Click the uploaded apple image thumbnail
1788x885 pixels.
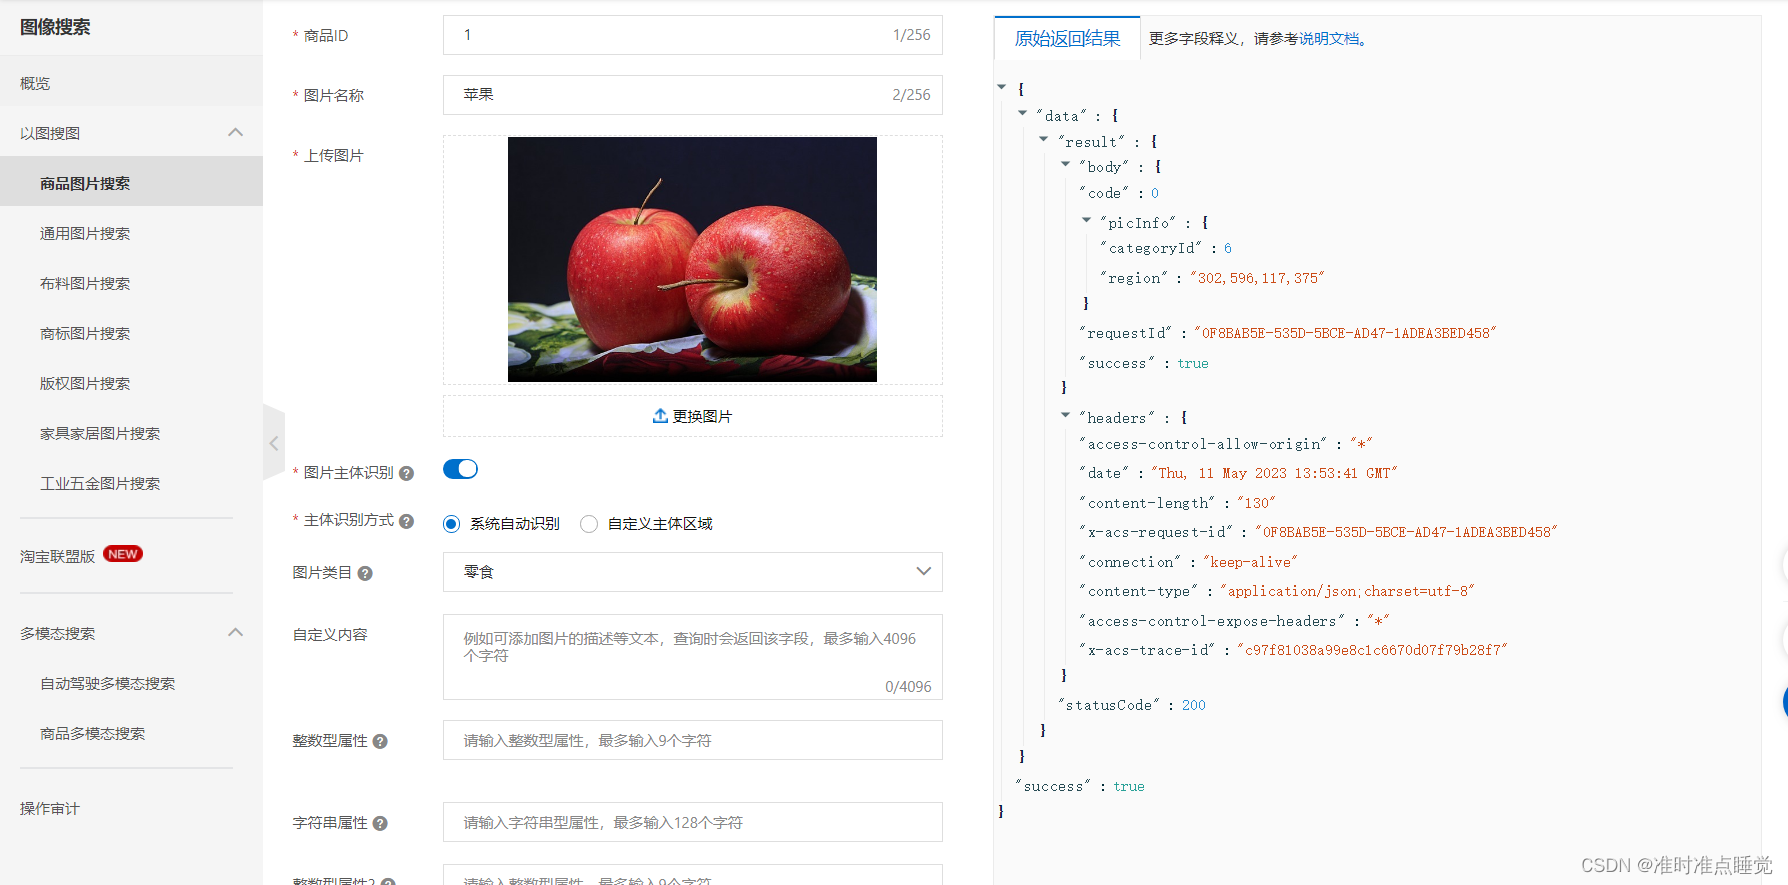click(x=692, y=259)
